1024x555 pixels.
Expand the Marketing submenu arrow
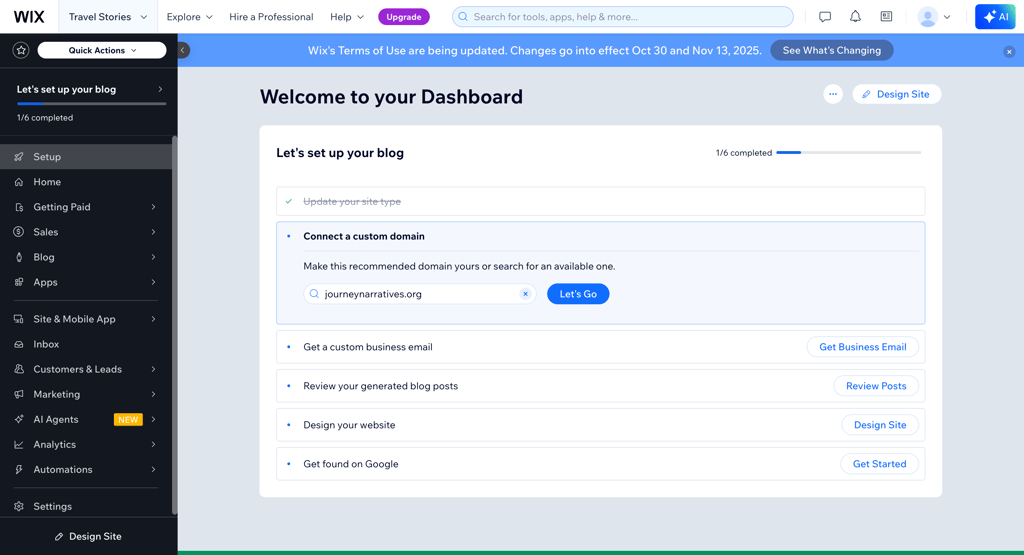pos(153,394)
